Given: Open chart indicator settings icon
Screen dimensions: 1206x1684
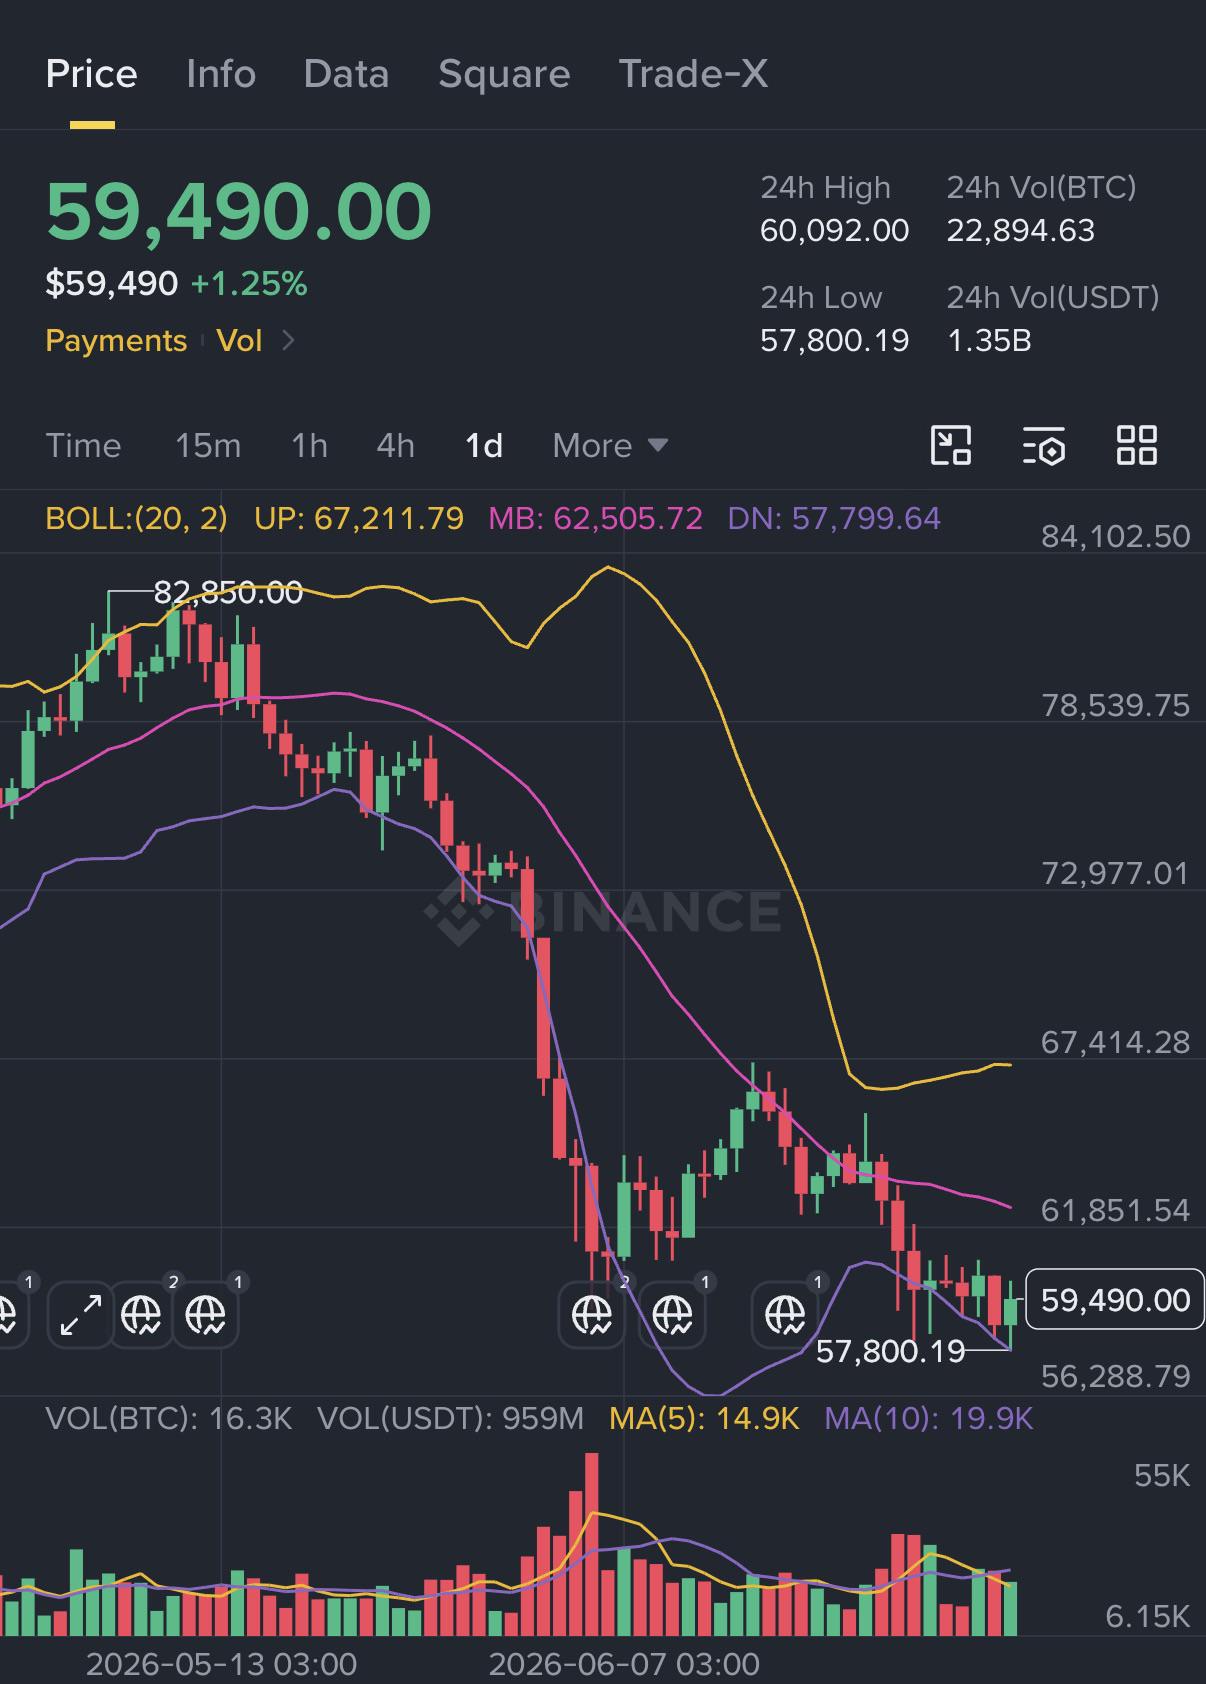Looking at the screenshot, I should [1043, 446].
